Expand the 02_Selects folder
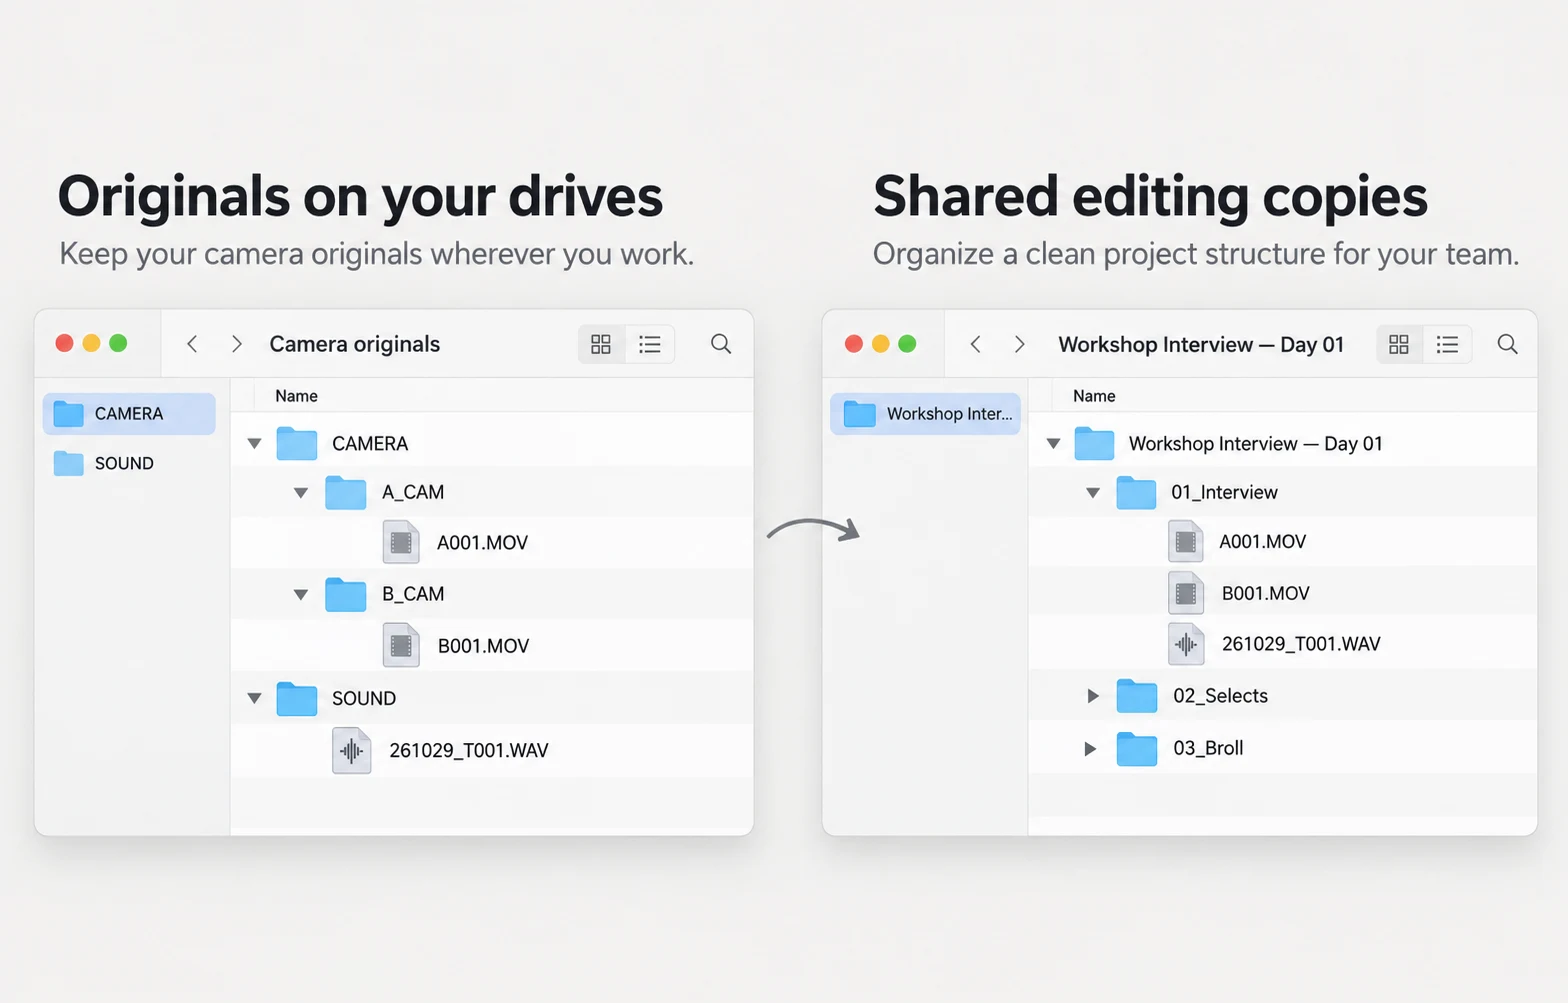1568x1003 pixels. coord(1092,696)
